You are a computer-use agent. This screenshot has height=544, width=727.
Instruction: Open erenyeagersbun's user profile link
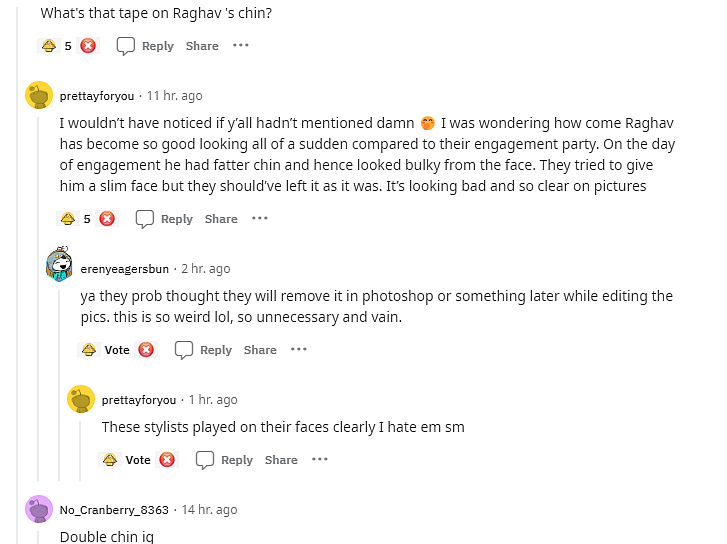(x=125, y=269)
